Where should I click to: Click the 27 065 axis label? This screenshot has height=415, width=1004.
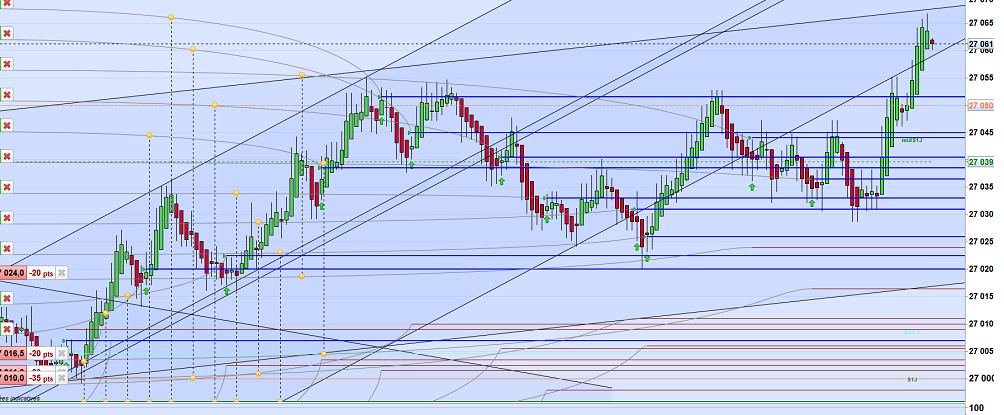point(982,23)
